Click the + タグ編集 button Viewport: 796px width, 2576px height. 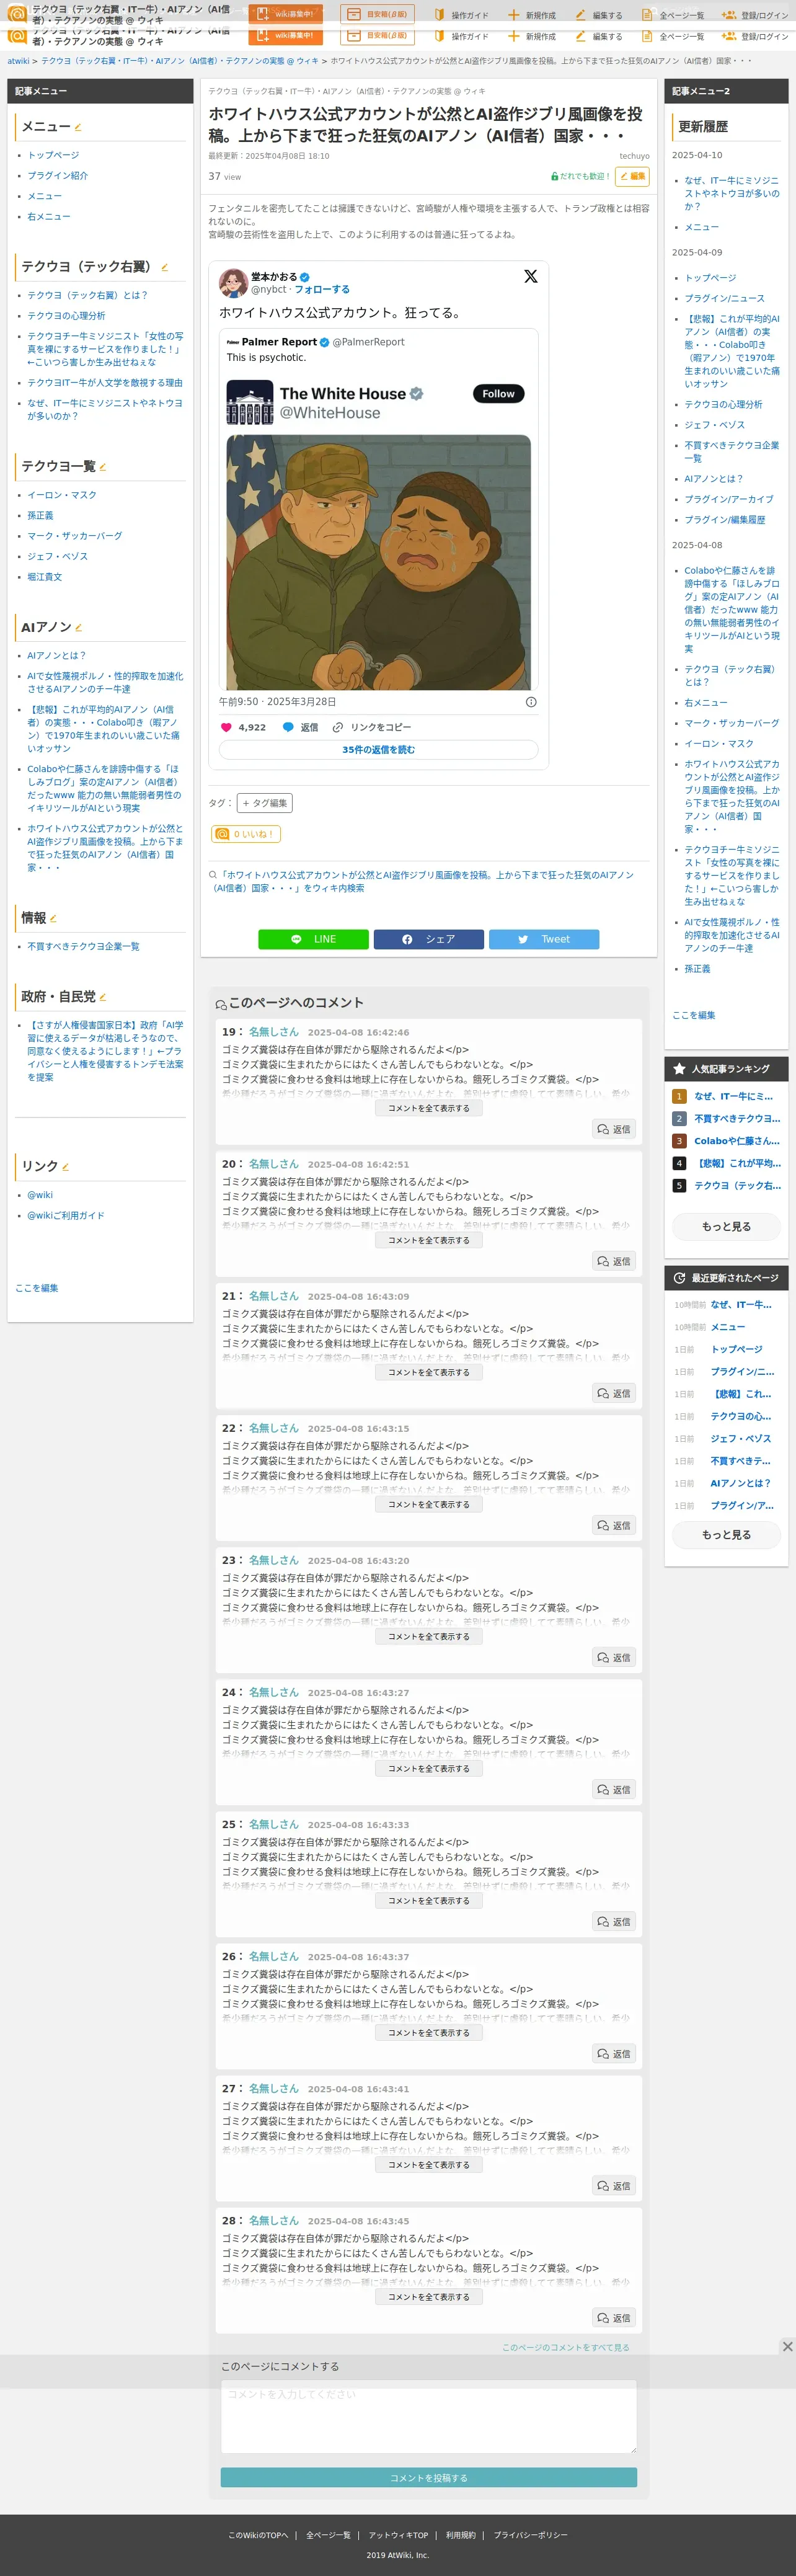[x=265, y=803]
